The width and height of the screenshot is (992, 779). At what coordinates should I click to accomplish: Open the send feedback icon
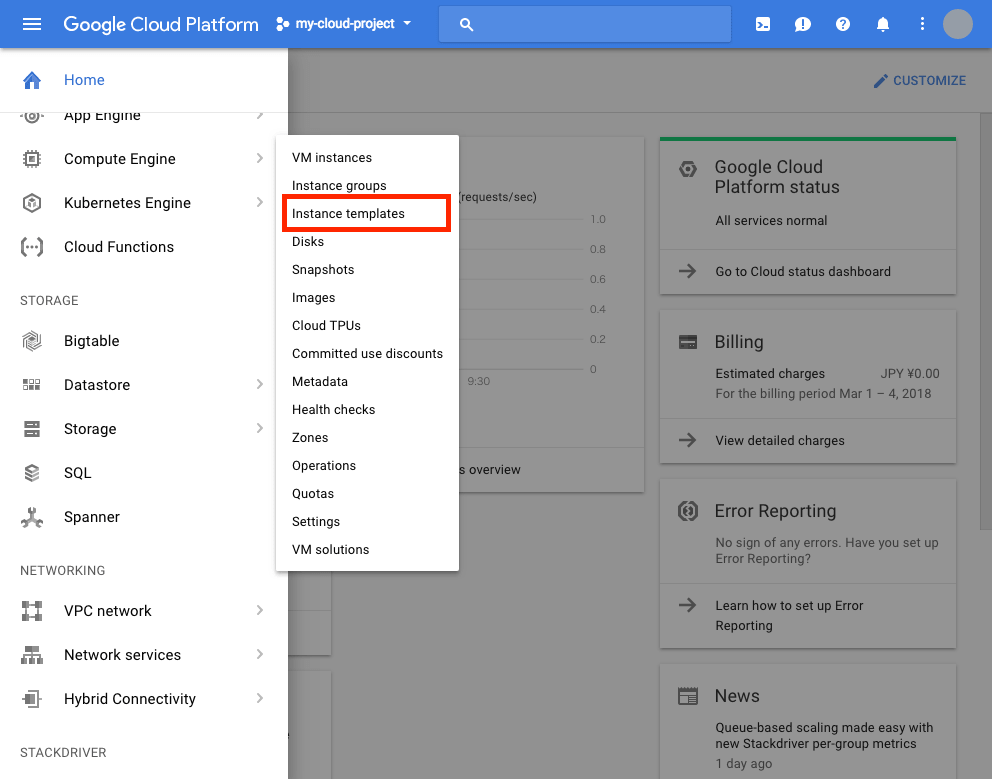803,24
